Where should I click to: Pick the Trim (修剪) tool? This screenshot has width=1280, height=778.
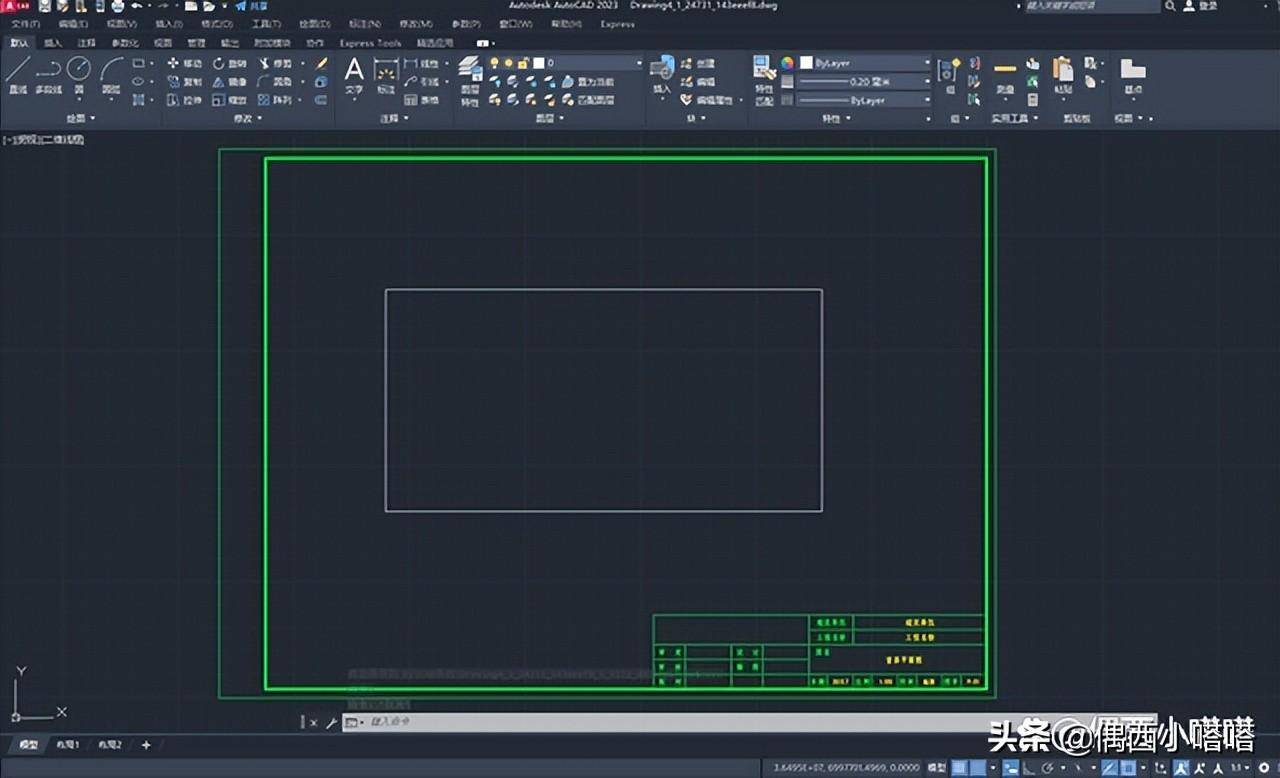(x=277, y=63)
